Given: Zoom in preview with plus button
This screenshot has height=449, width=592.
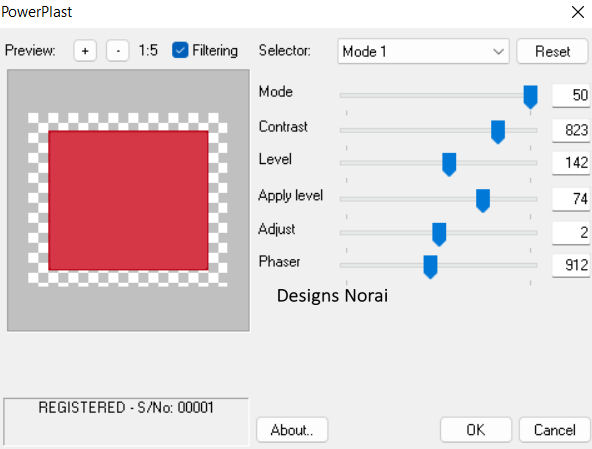Looking at the screenshot, I should click(85, 51).
